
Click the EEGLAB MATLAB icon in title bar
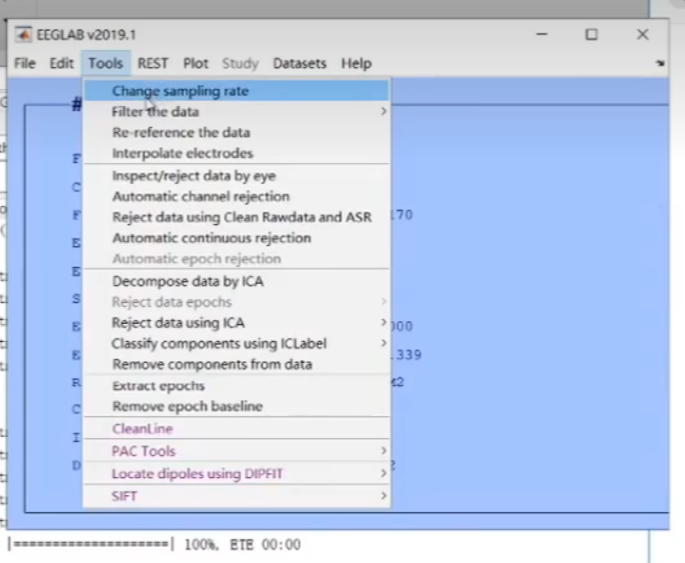[x=22, y=35]
